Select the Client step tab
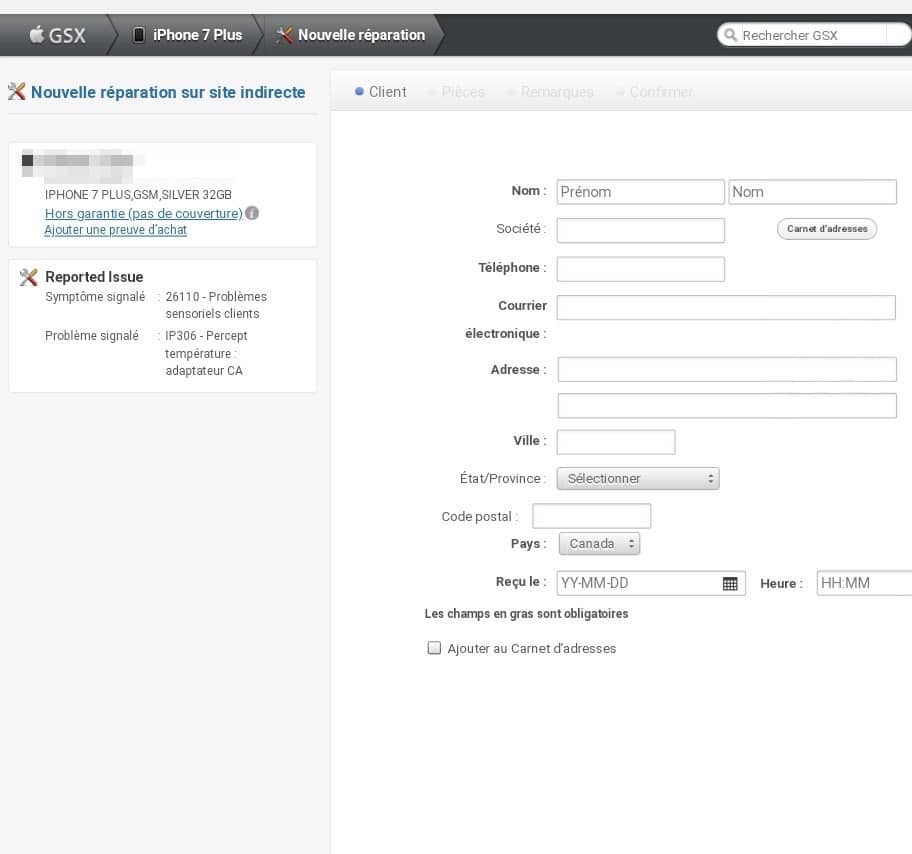The height and width of the screenshot is (854, 912). [x=386, y=92]
